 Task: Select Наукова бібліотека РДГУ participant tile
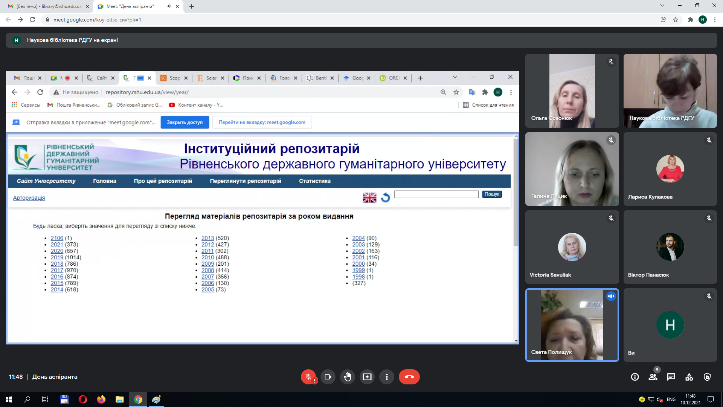(x=670, y=91)
